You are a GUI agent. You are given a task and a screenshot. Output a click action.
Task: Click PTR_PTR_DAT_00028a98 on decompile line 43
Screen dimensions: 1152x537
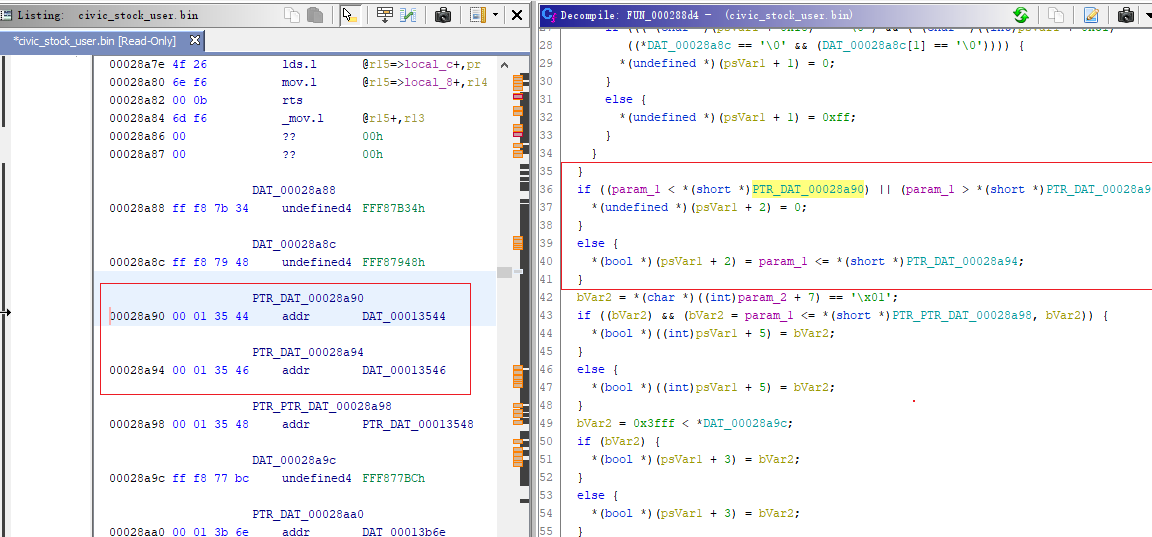tap(962, 316)
